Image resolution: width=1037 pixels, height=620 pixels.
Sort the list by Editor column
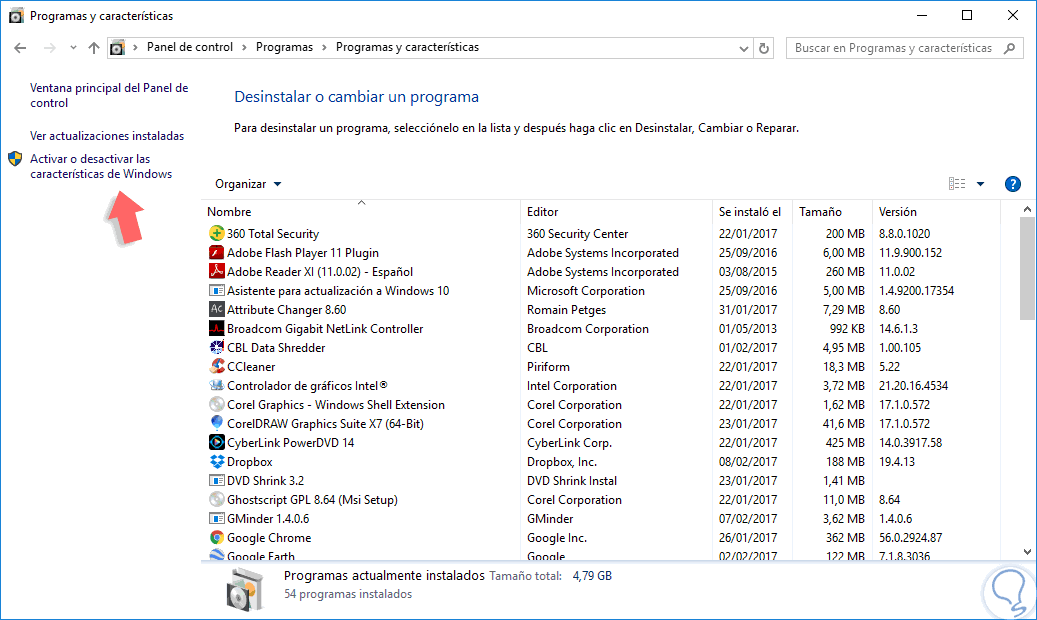pyautogui.click(x=542, y=212)
